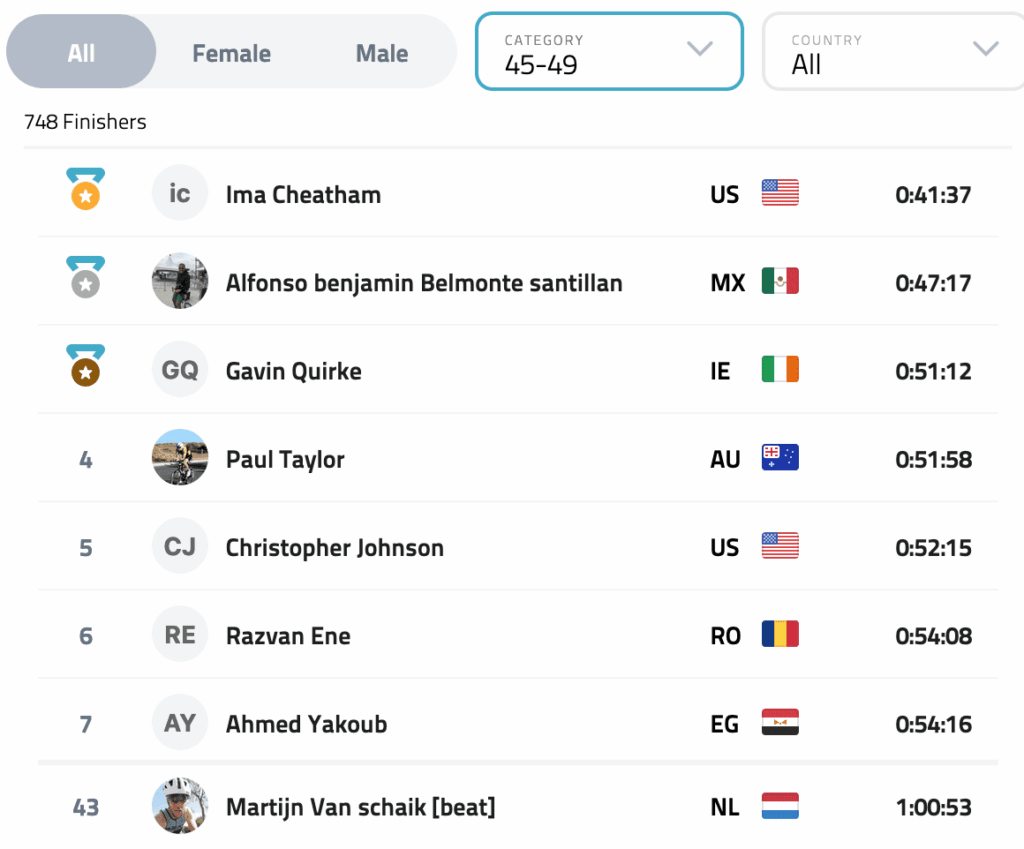Select the All gender filter
This screenshot has width=1024, height=849.
pyautogui.click(x=82, y=53)
